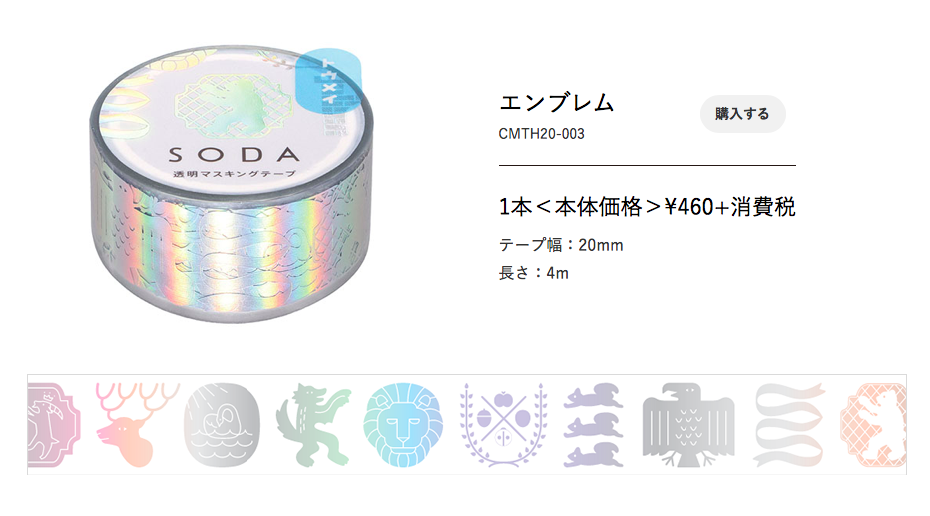Select the テープ幅：20mm specification line

[x=561, y=245]
